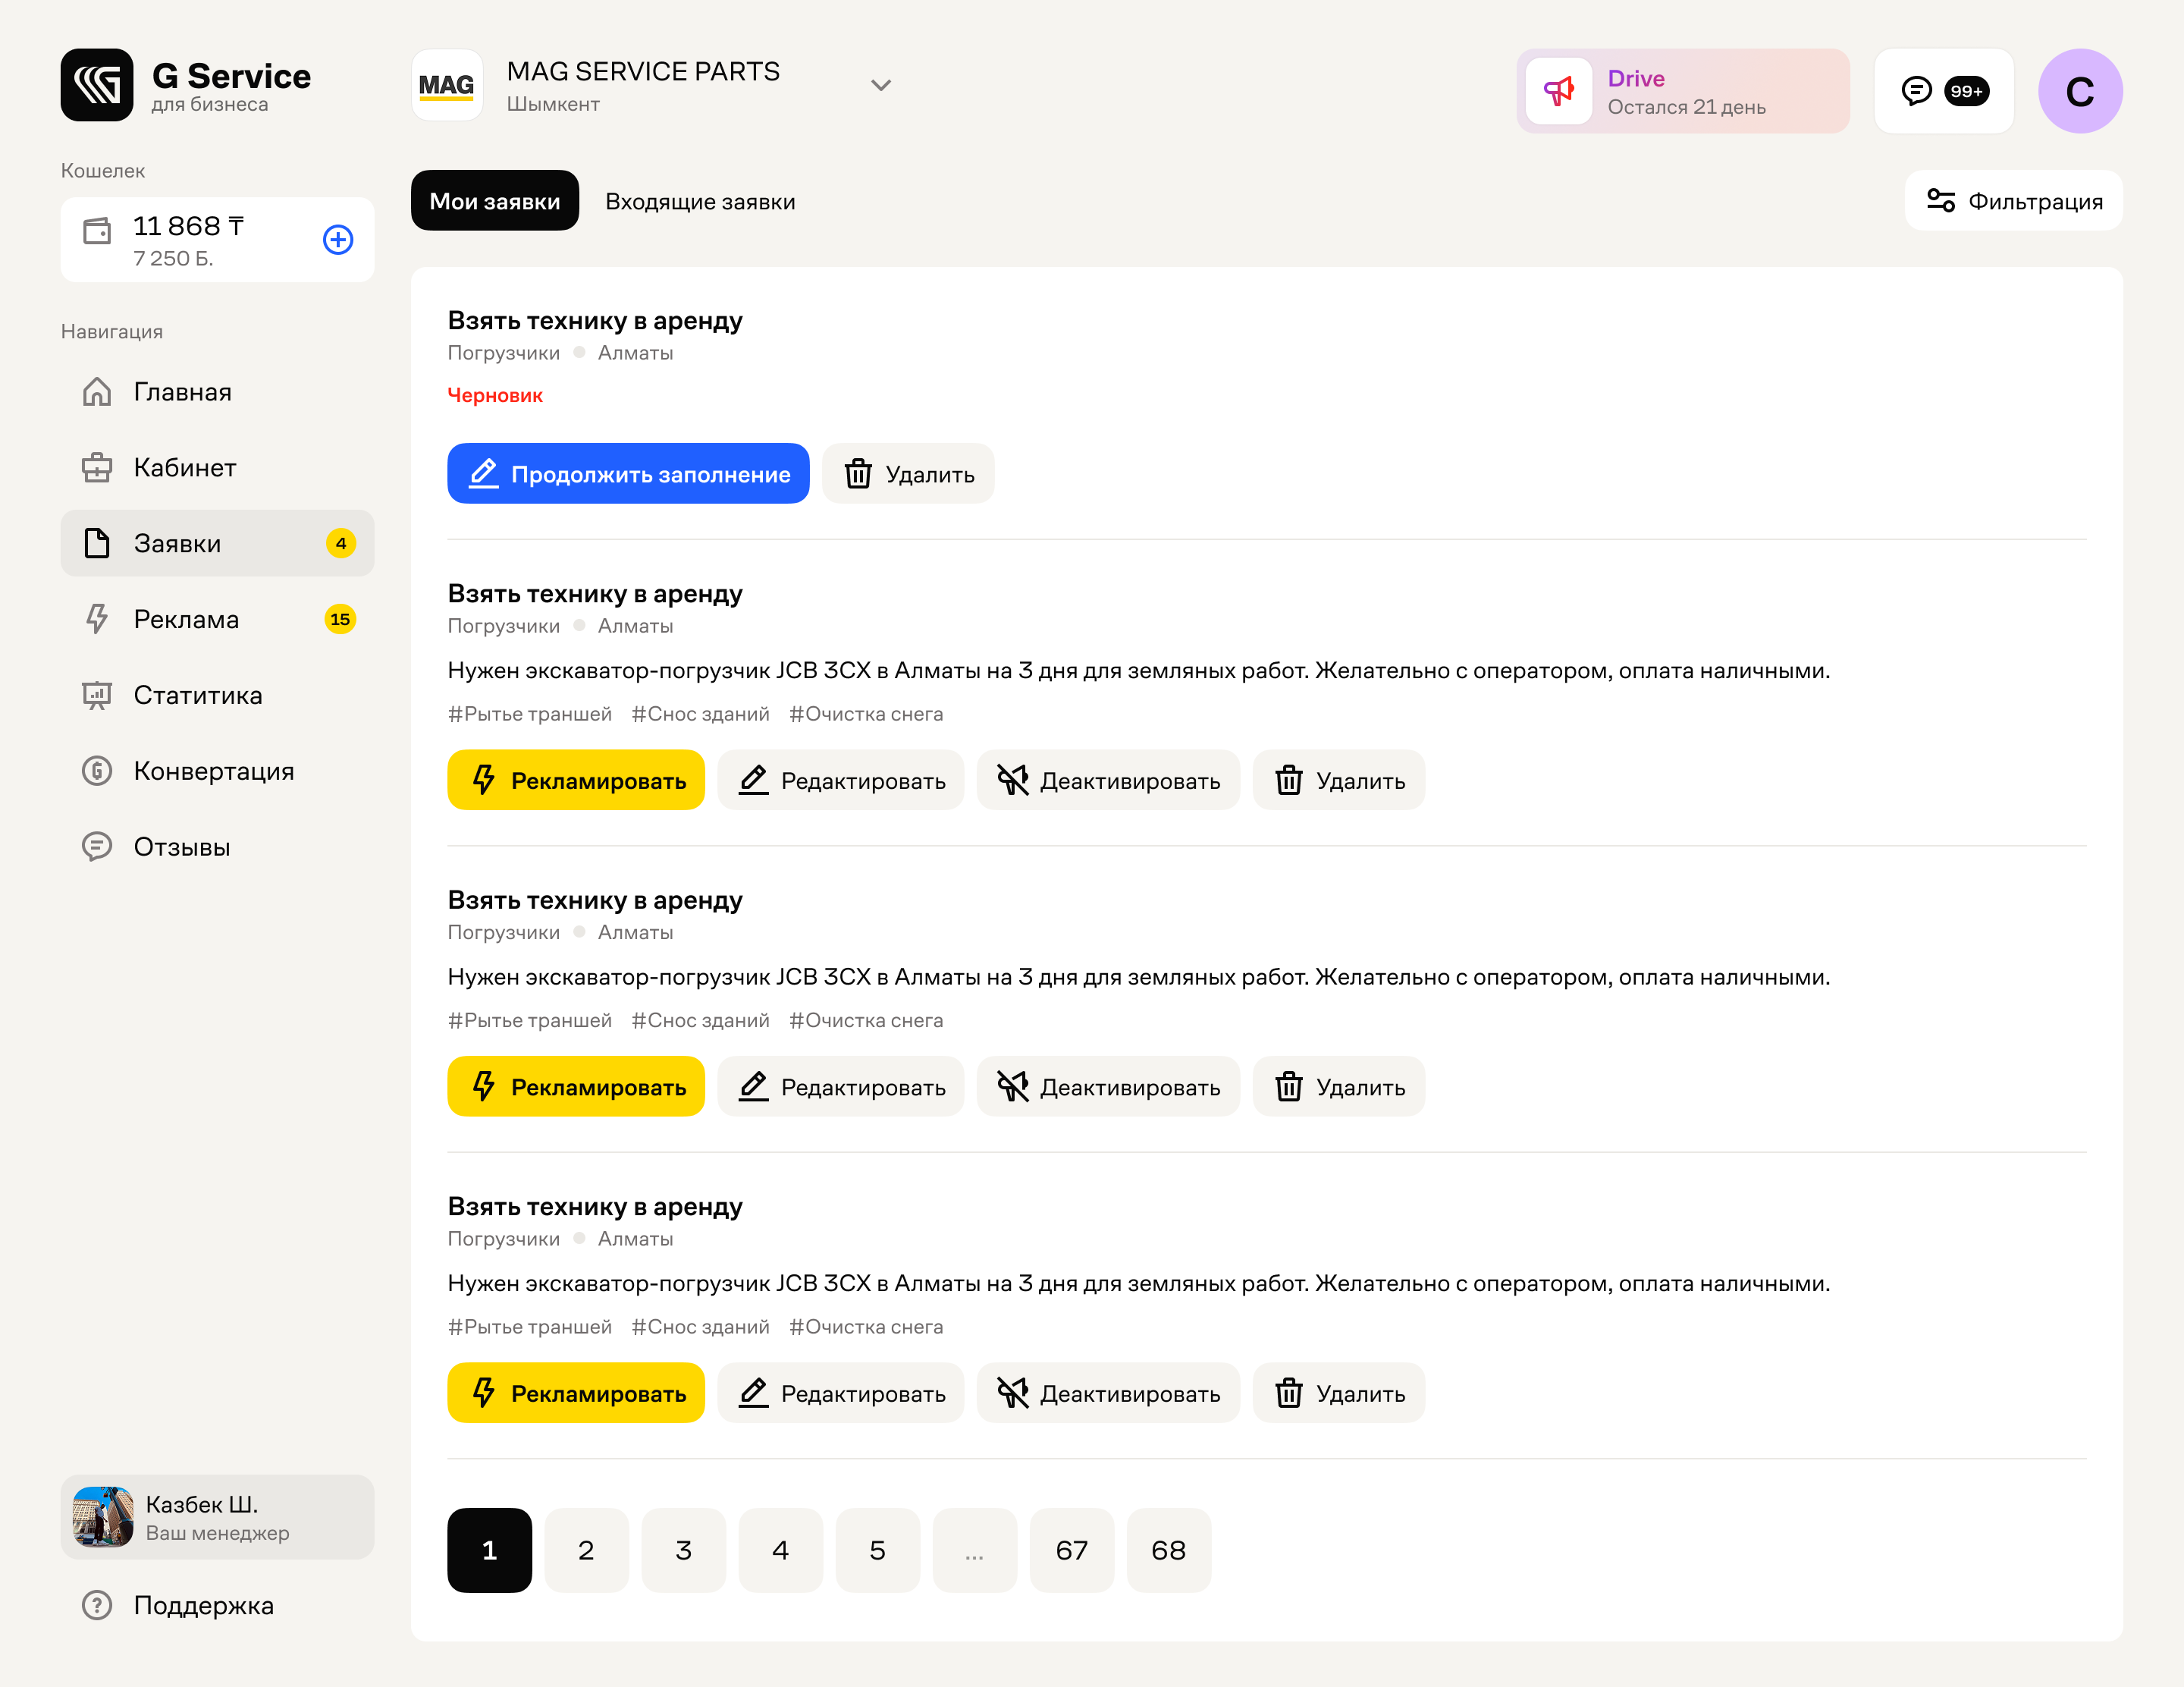Viewport: 2184px width, 1687px height.
Task: Open the user avatar with letter C
Action: 2080,91
